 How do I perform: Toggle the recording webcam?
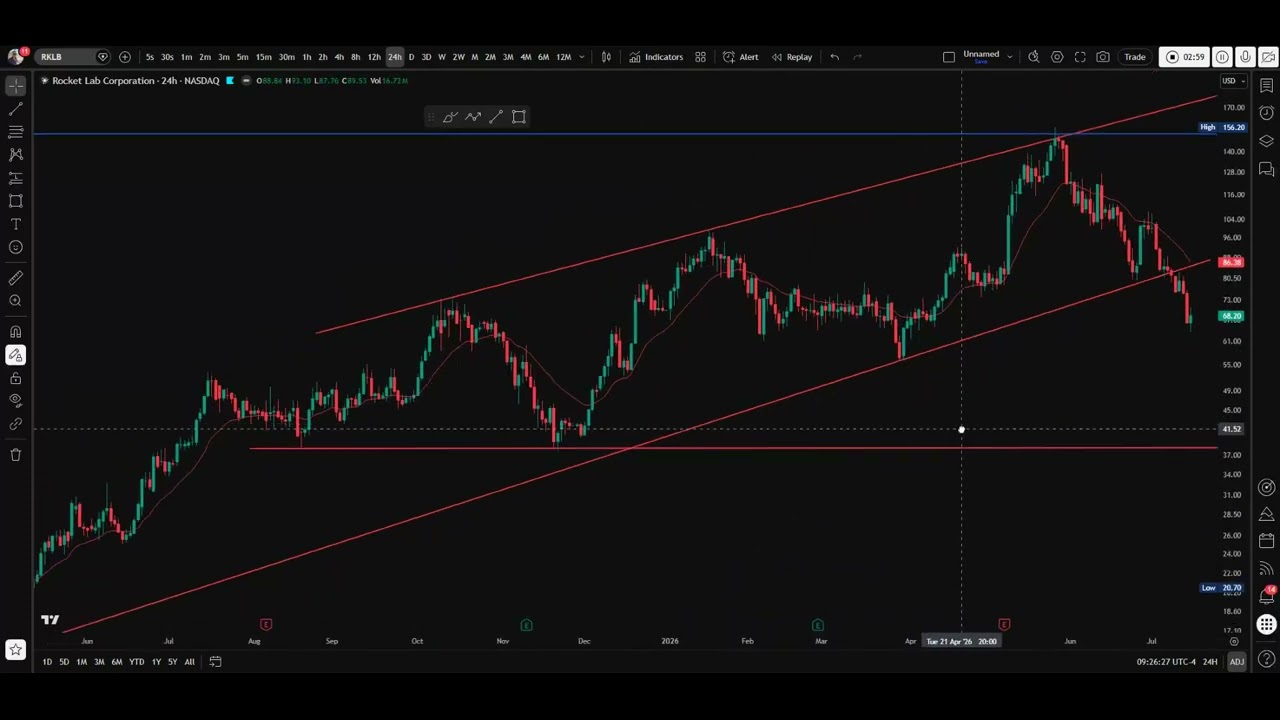click(1268, 57)
